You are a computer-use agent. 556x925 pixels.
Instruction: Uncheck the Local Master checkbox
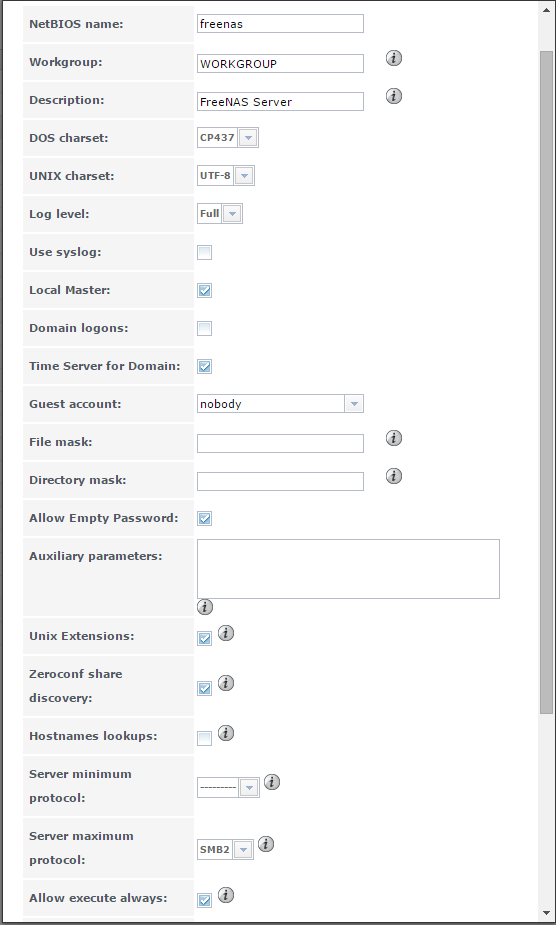coord(204,290)
